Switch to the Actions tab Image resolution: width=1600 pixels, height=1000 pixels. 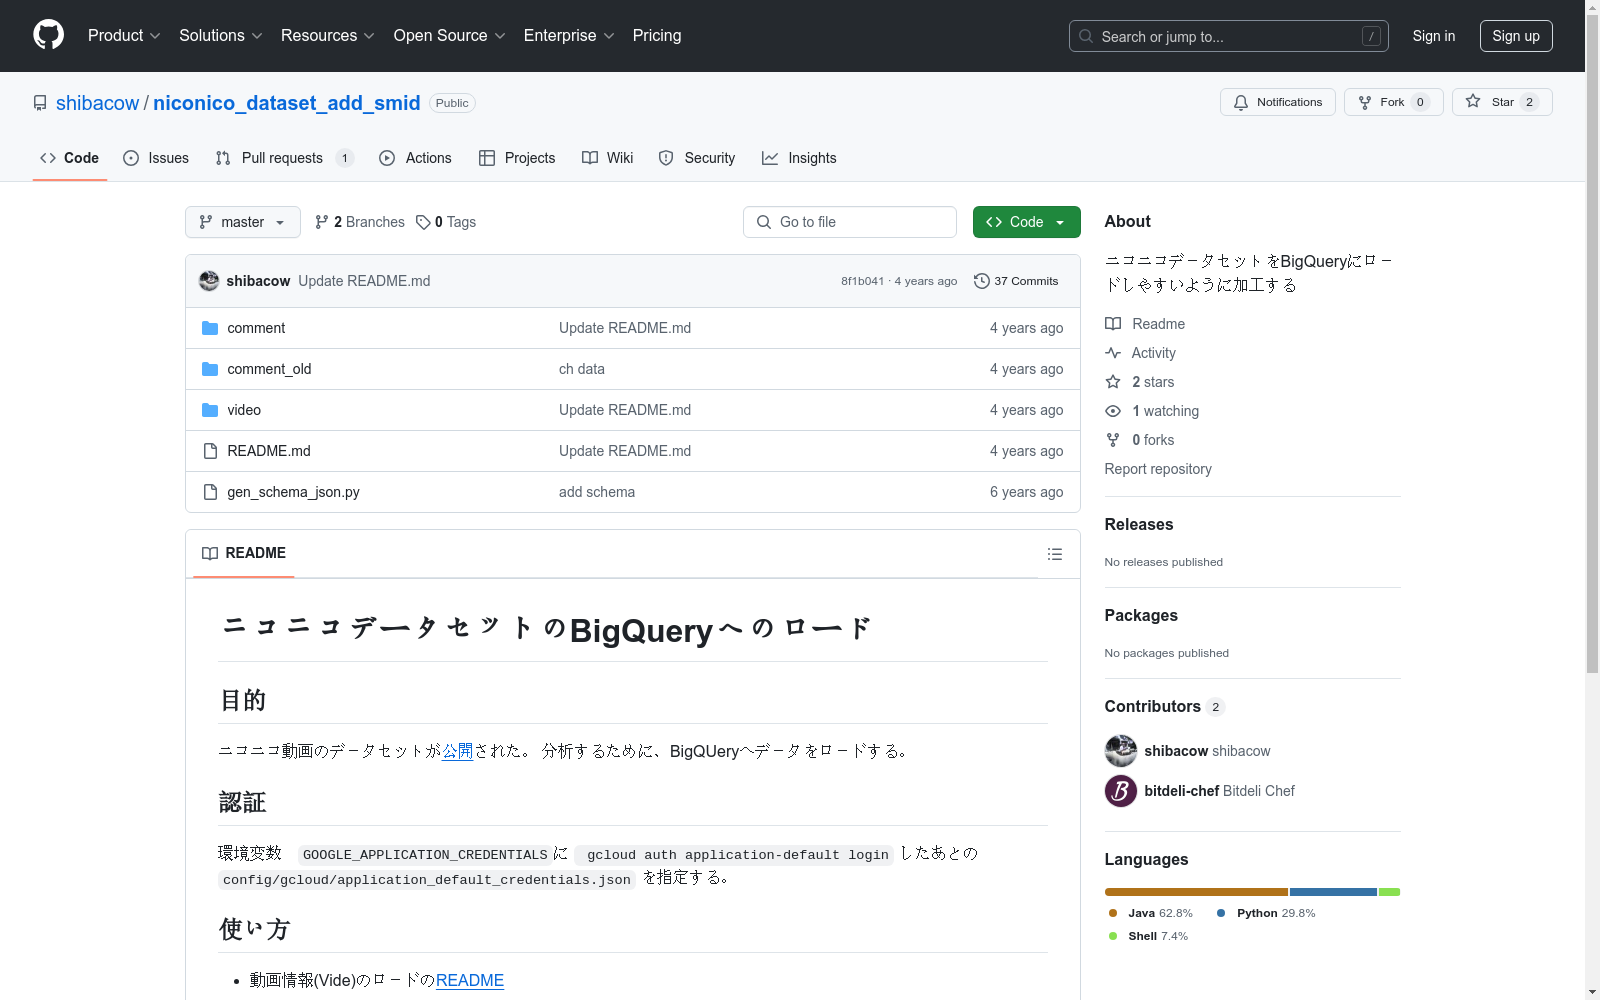[415, 158]
